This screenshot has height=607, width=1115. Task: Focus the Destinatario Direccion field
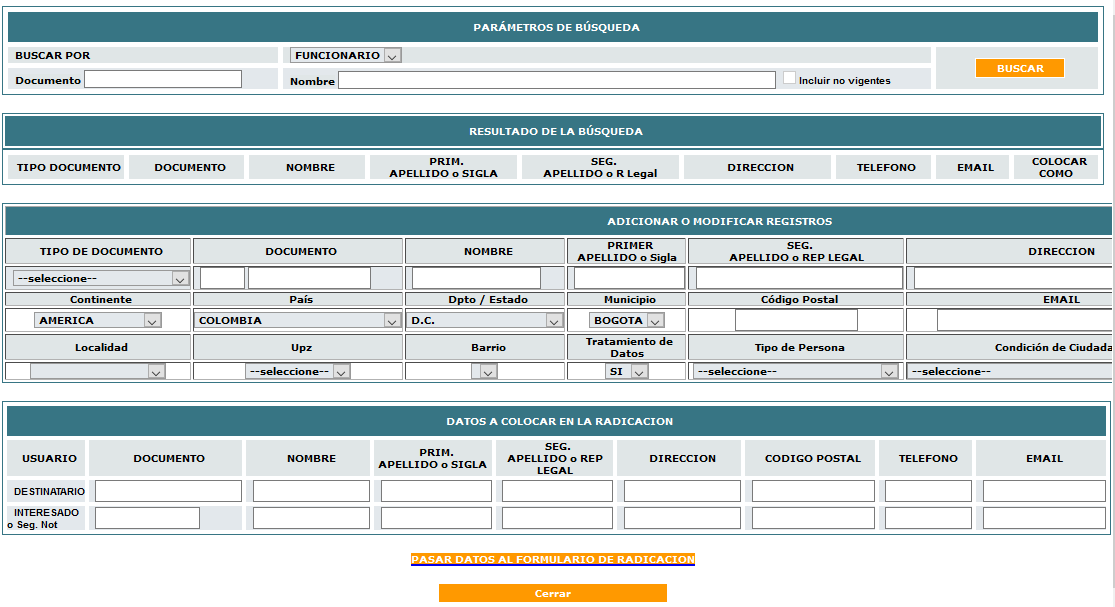pyautogui.click(x=683, y=491)
